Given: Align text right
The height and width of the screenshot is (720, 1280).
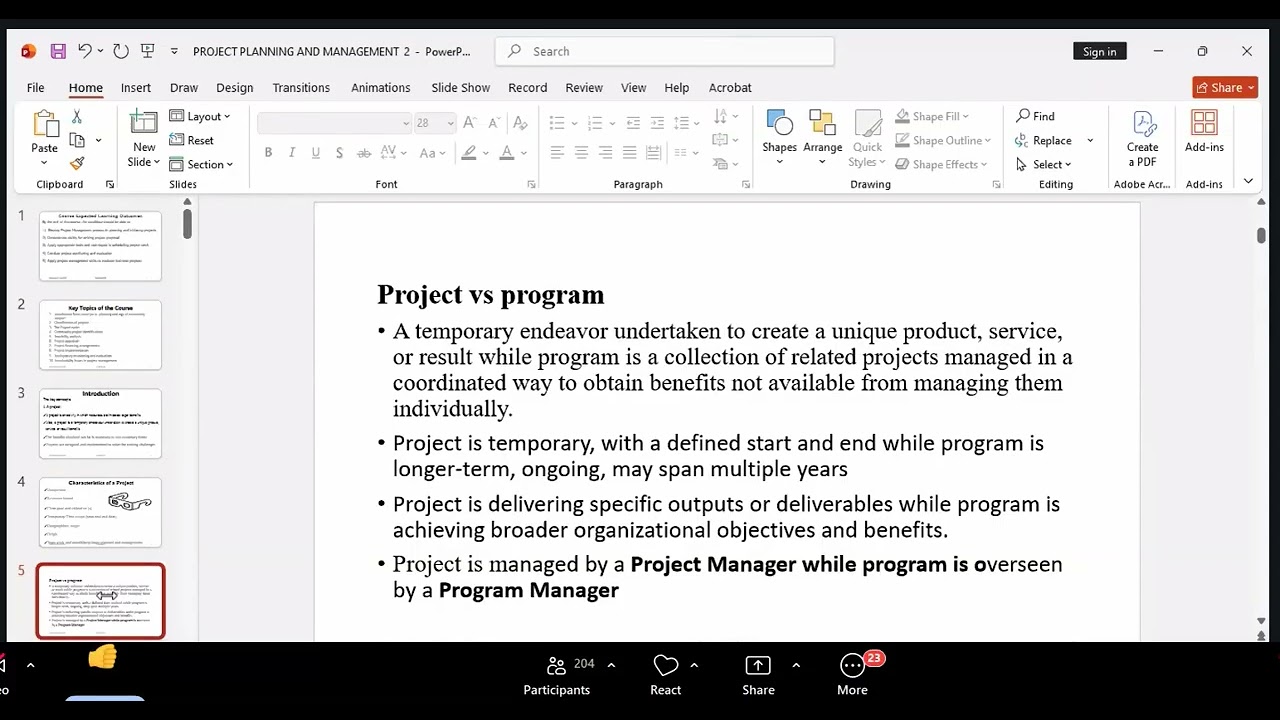Looking at the screenshot, I should [x=605, y=153].
